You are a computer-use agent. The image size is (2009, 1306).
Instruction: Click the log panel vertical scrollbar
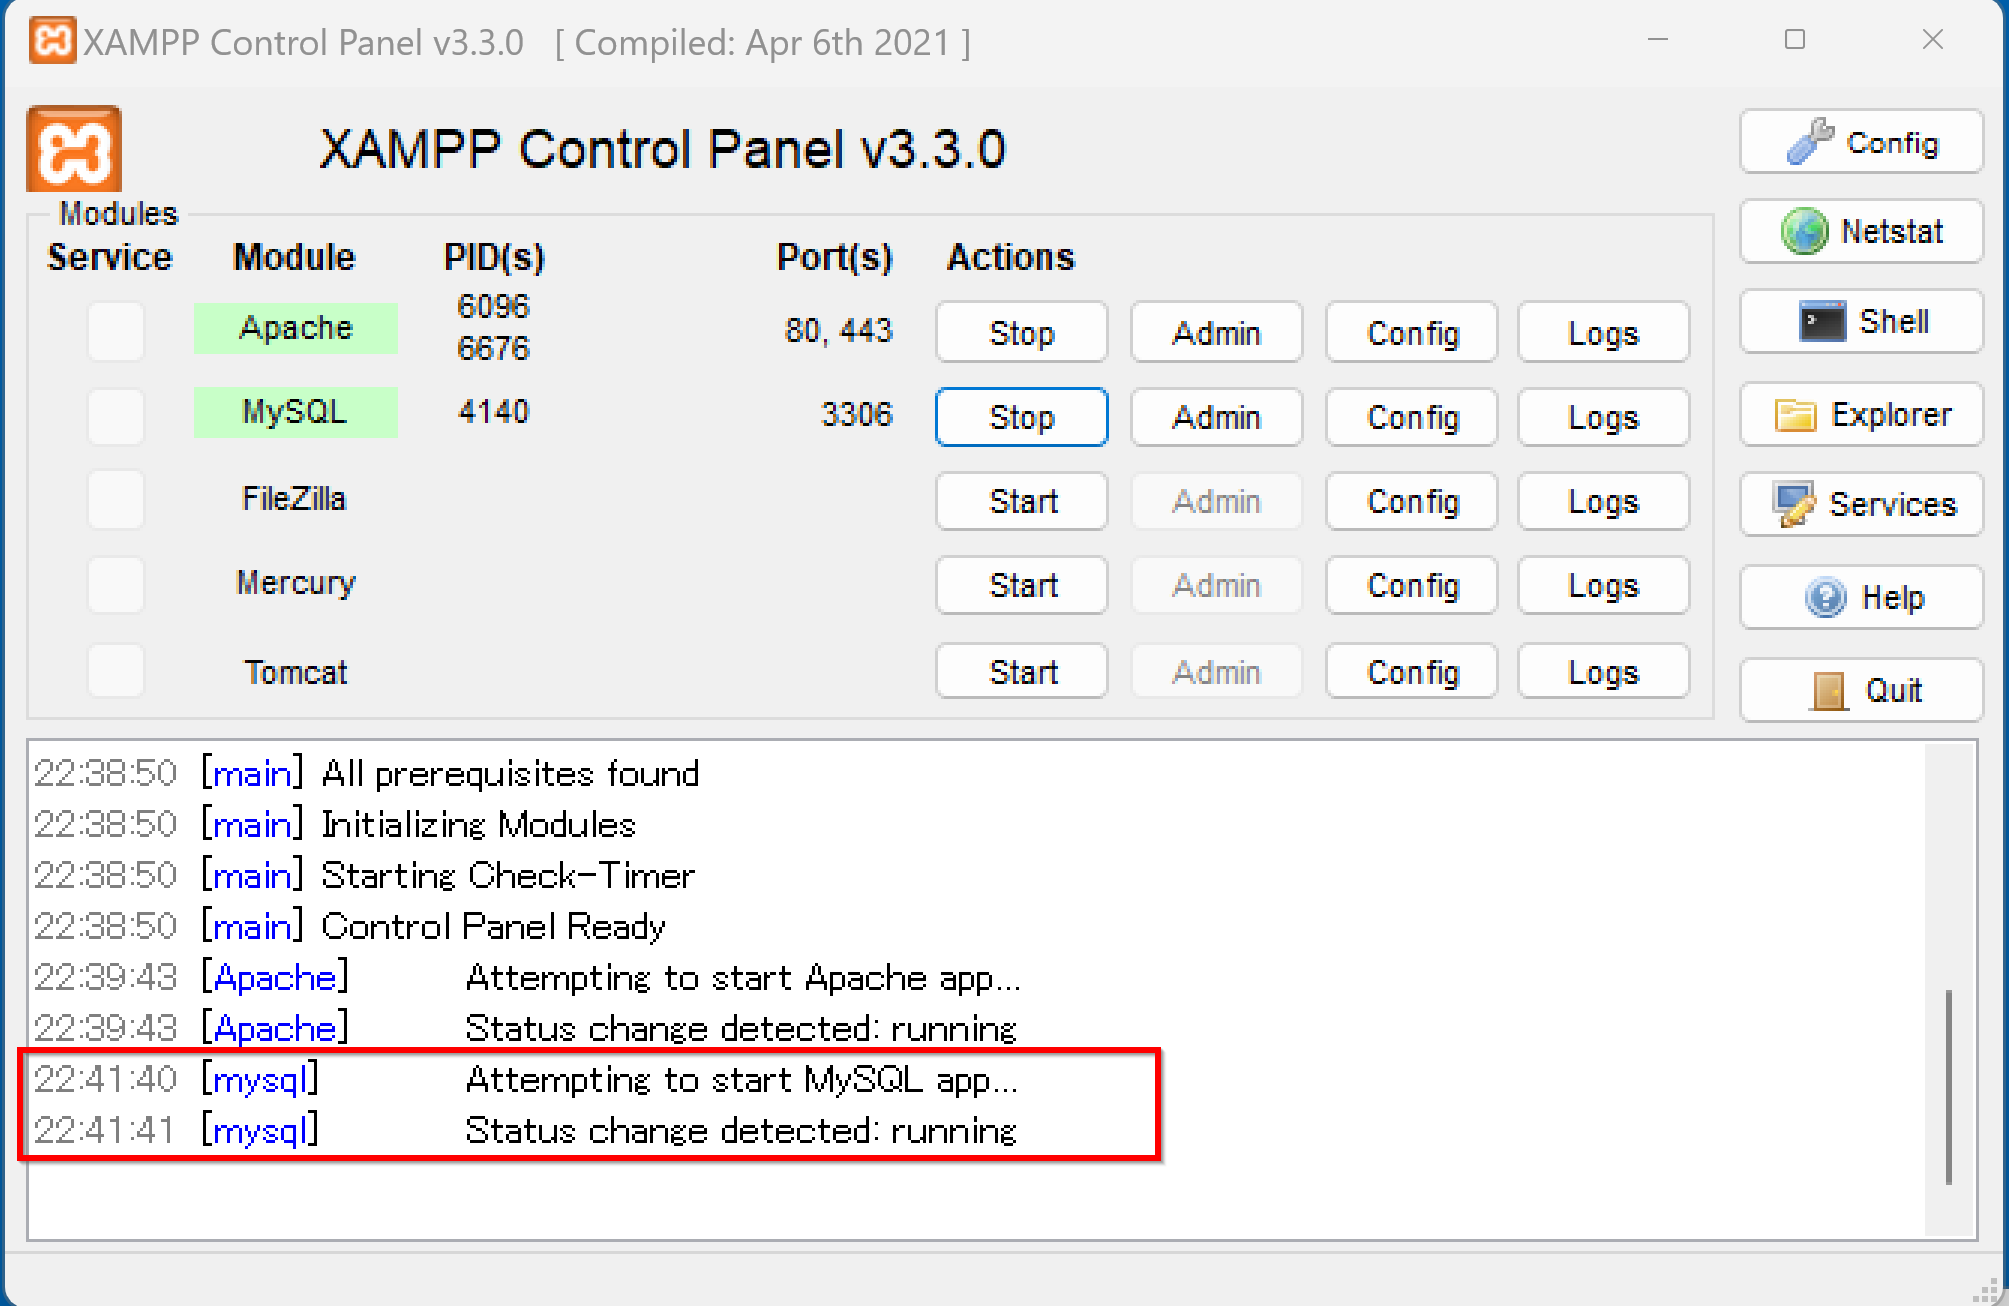click(1949, 1087)
